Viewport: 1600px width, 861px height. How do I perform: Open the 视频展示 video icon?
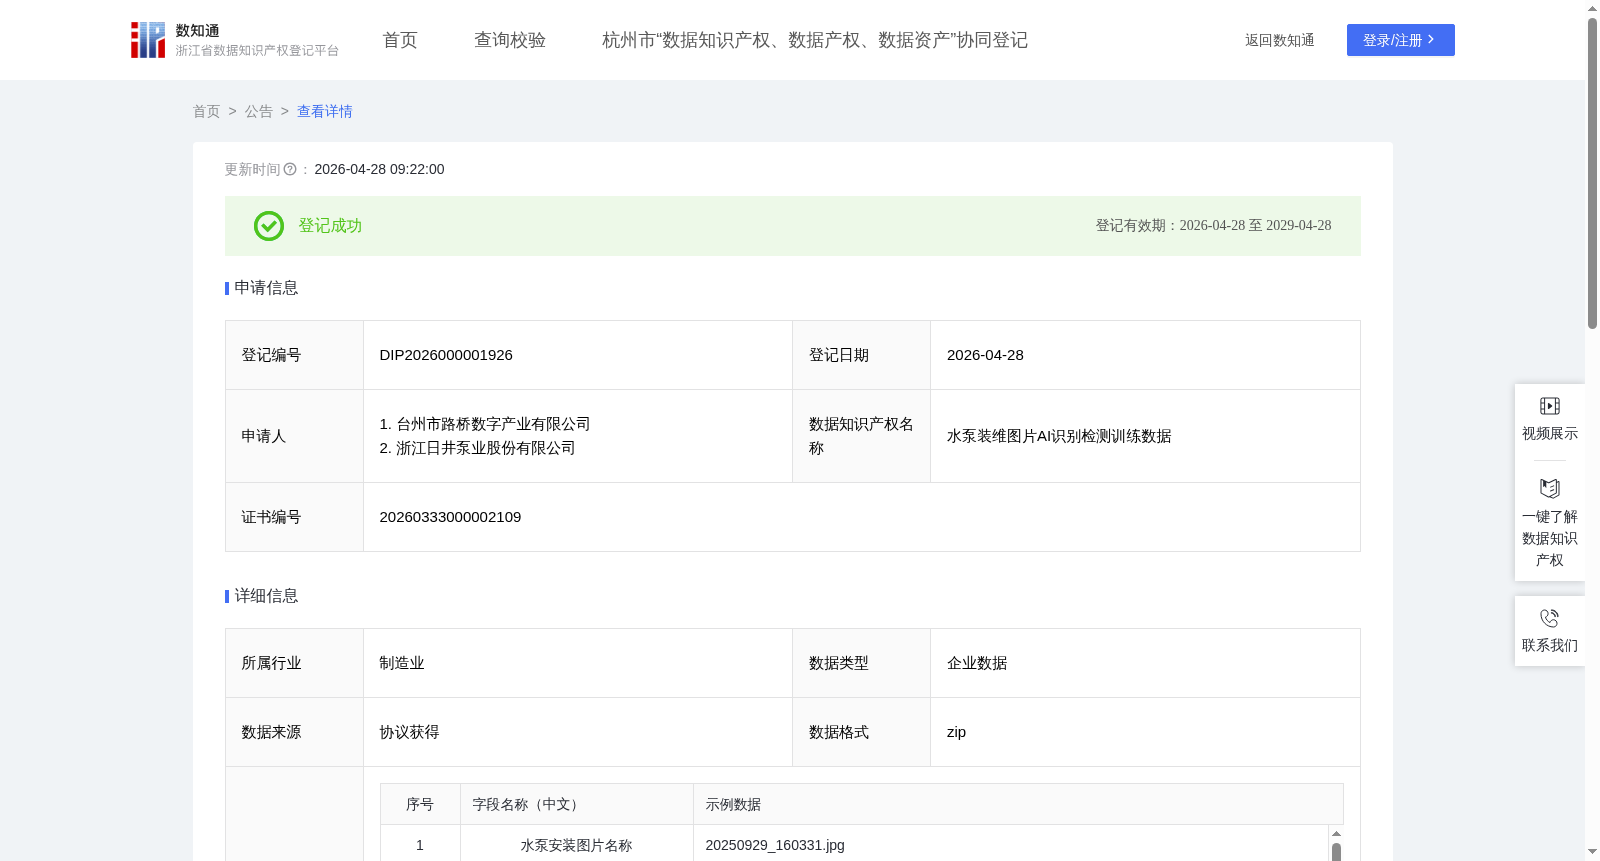tap(1550, 406)
